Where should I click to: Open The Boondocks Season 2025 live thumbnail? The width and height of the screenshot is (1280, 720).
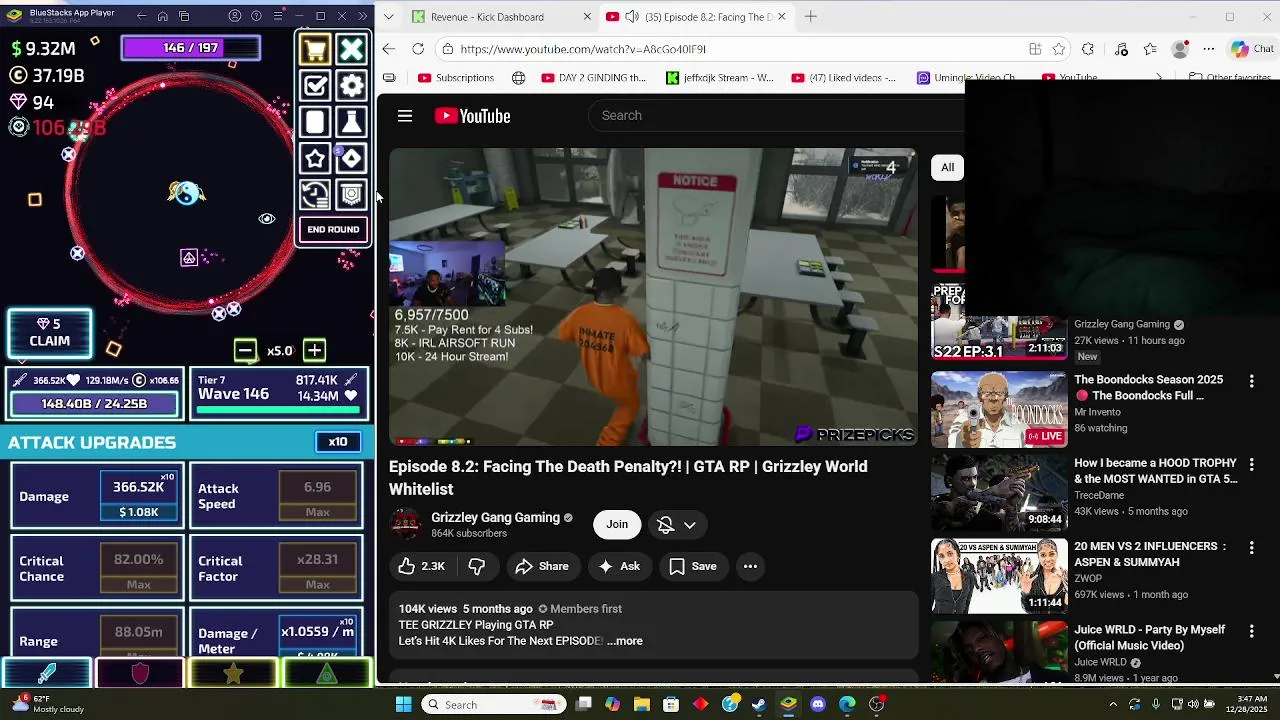coord(999,409)
